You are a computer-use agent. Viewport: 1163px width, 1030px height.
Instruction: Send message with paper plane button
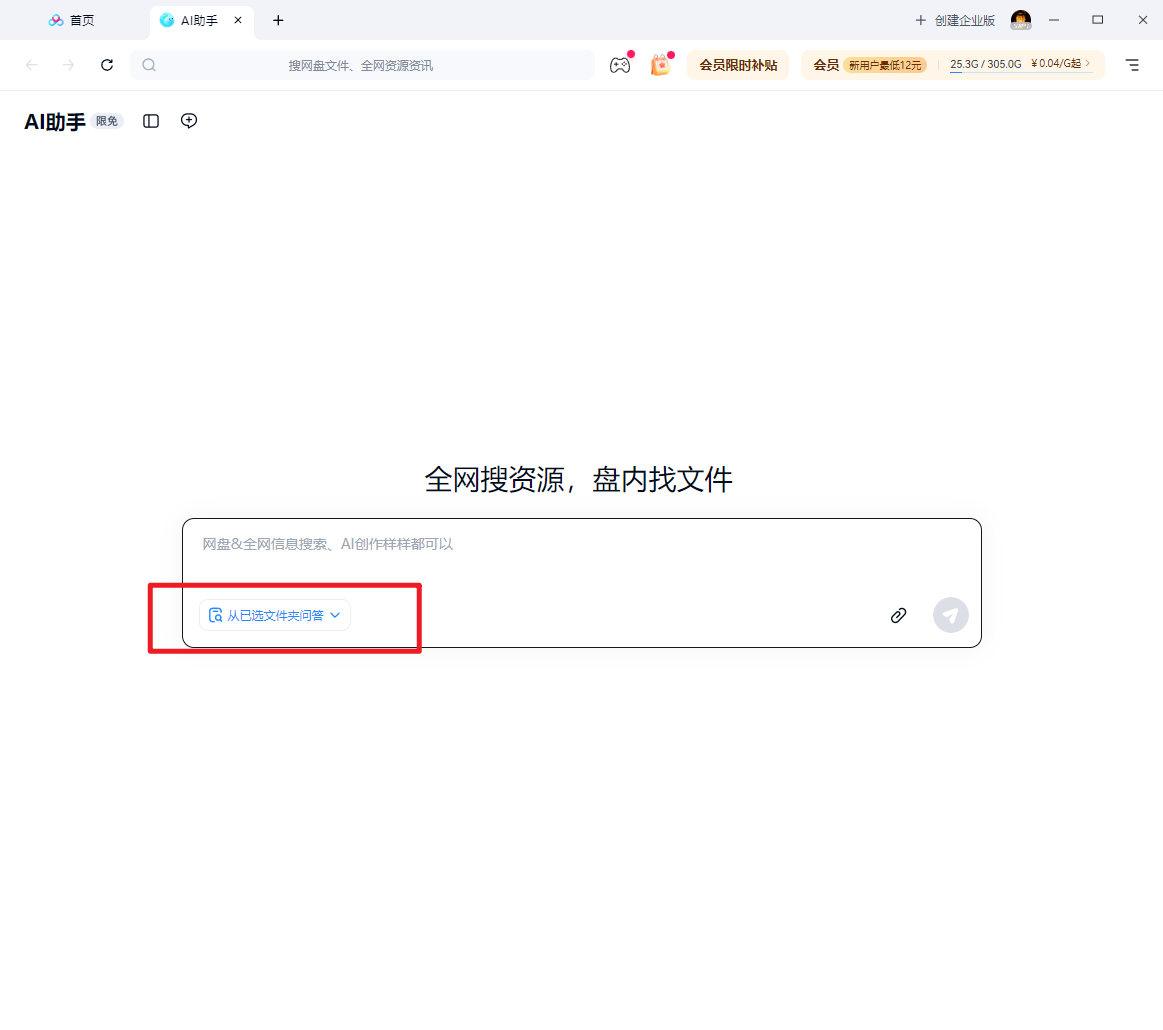tap(951, 615)
